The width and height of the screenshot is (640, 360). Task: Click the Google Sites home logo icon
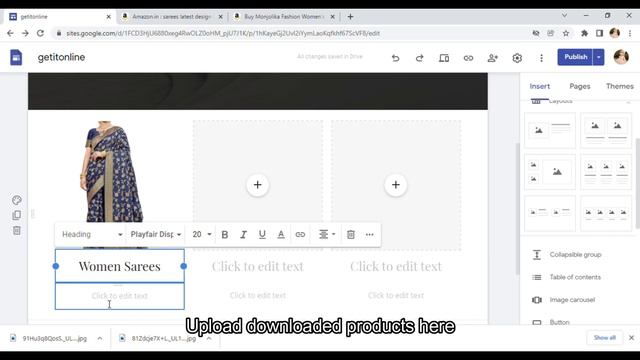[x=16, y=58]
